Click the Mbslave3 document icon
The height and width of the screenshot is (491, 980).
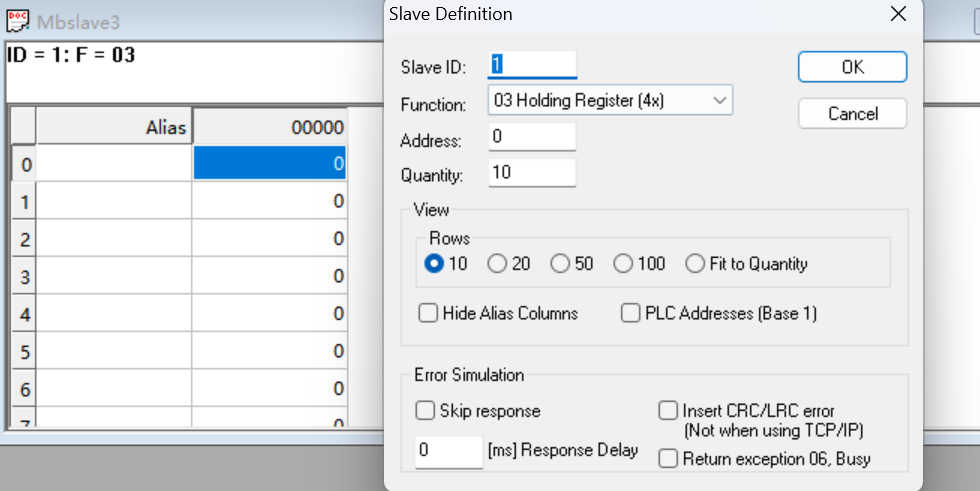click(x=18, y=21)
